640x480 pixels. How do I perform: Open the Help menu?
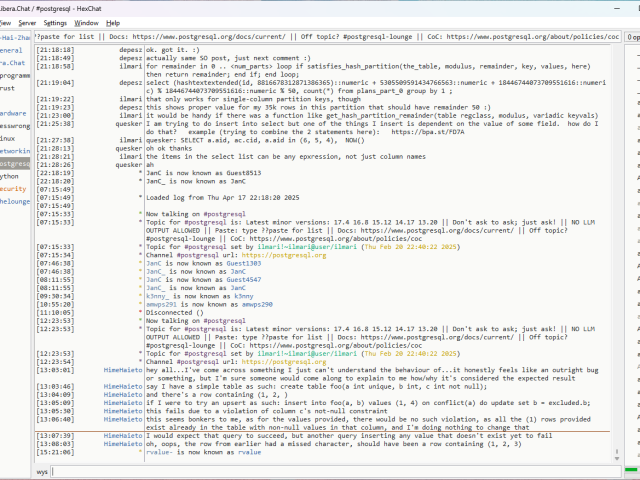point(113,22)
